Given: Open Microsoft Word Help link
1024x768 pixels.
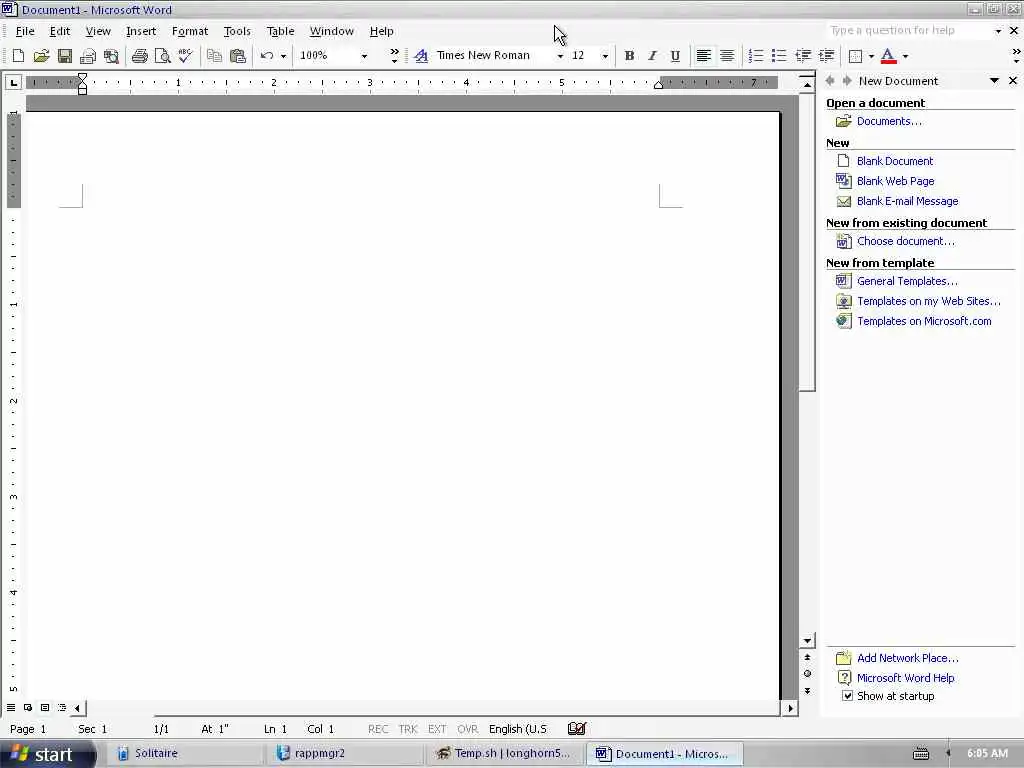Looking at the screenshot, I should tap(905, 678).
